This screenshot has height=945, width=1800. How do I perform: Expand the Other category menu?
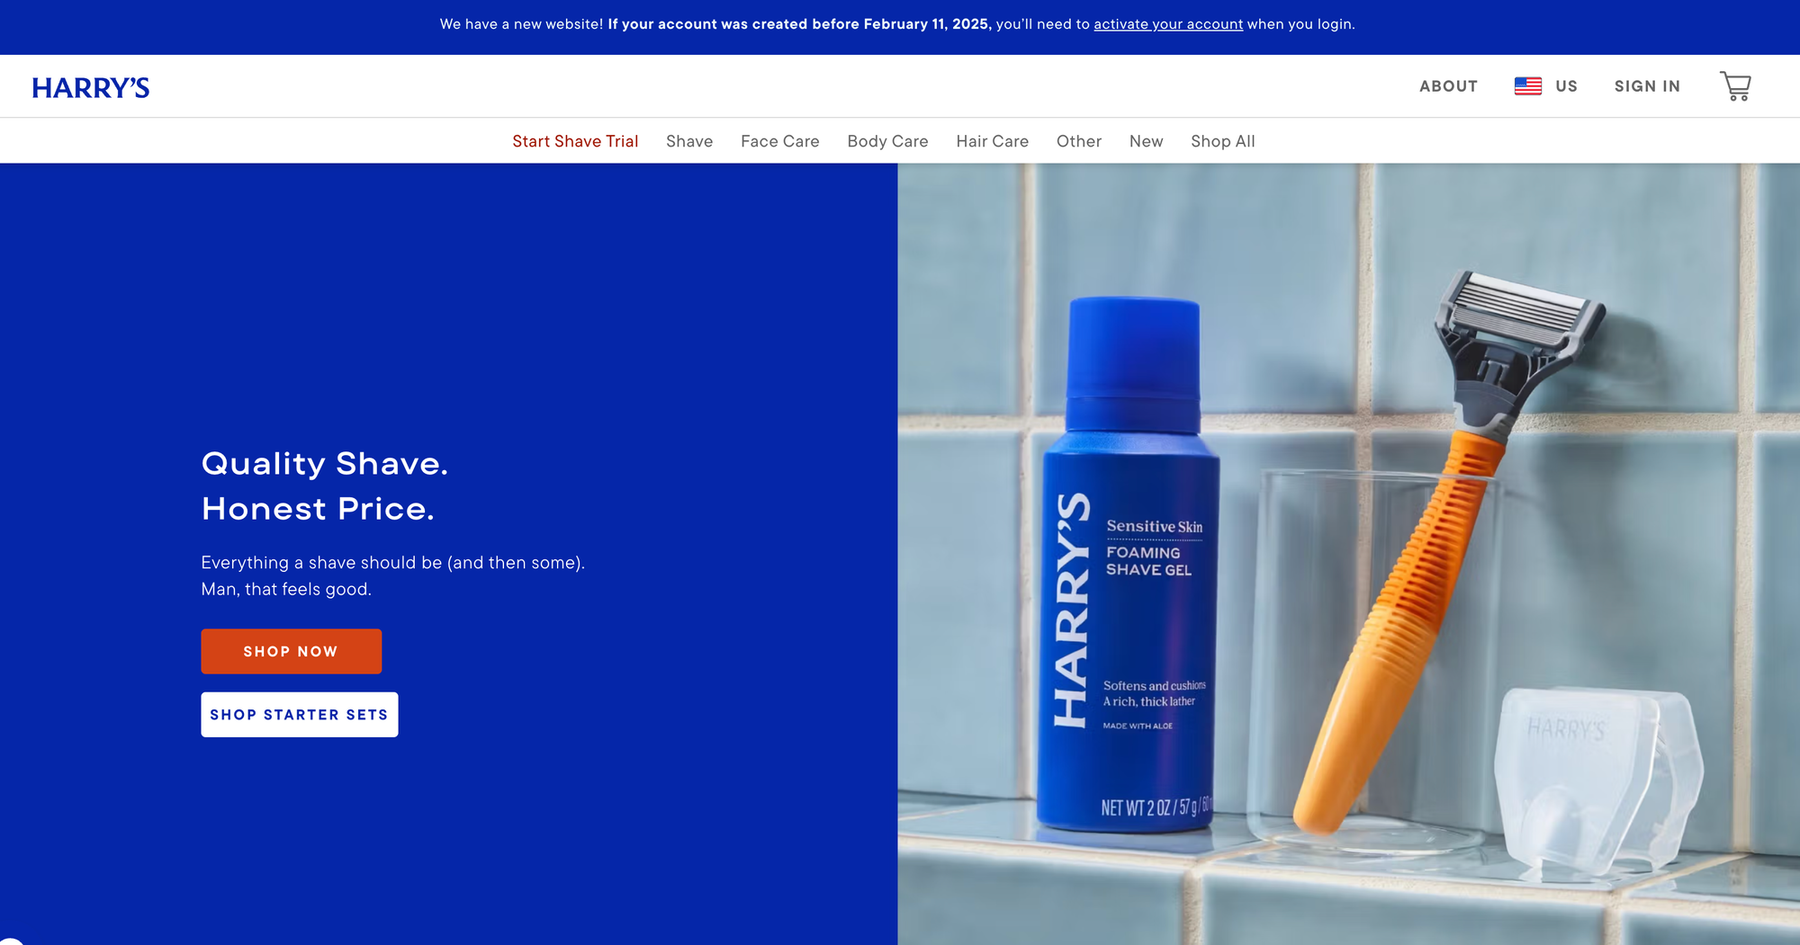pos(1079,141)
